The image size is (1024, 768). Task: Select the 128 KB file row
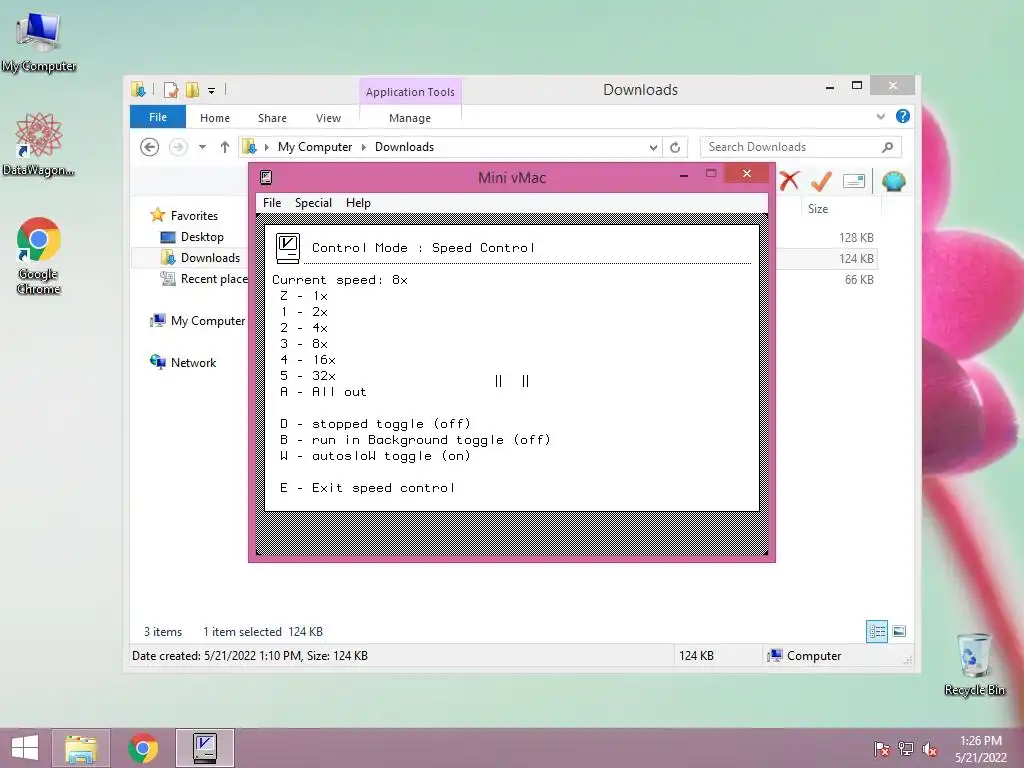click(827, 238)
